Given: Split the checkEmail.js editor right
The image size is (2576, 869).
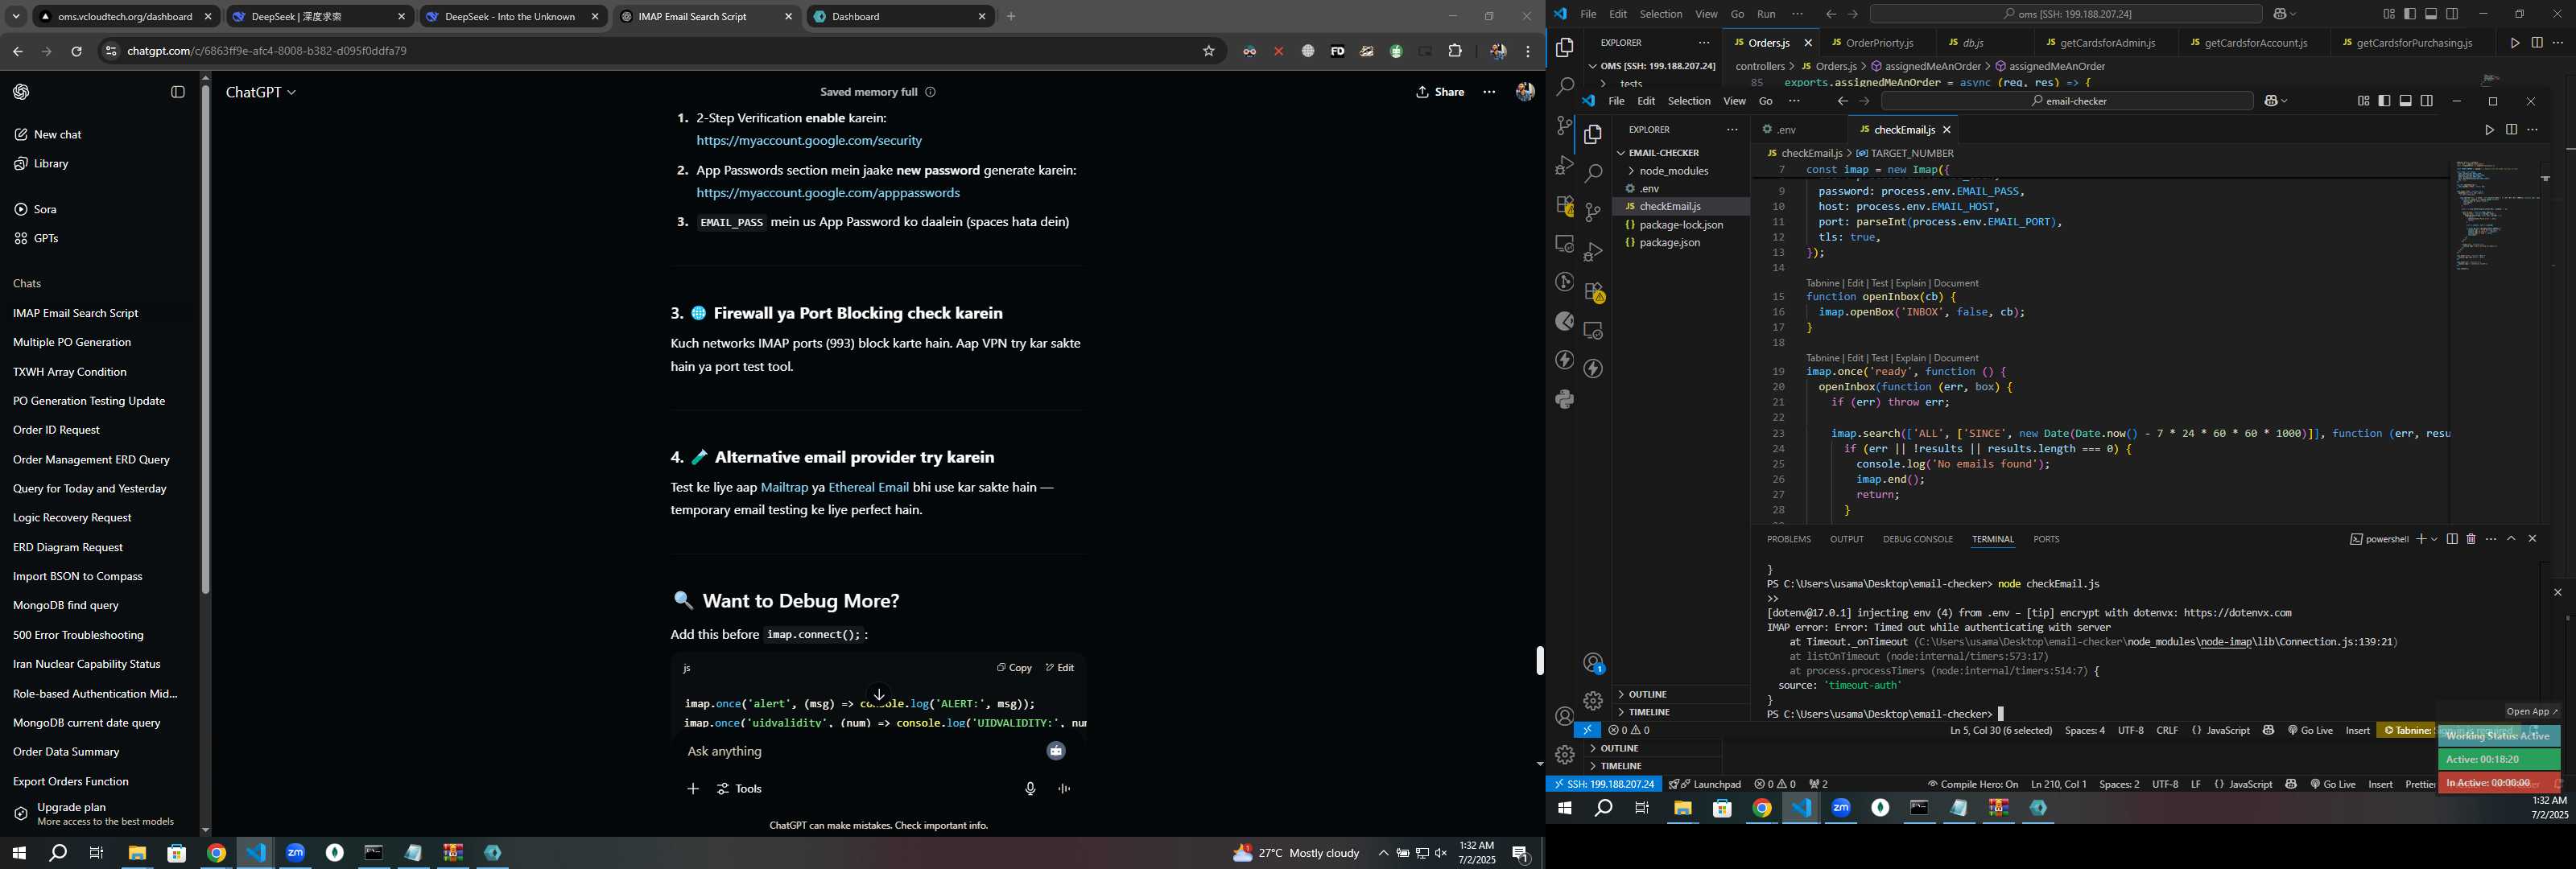Looking at the screenshot, I should point(2511,130).
